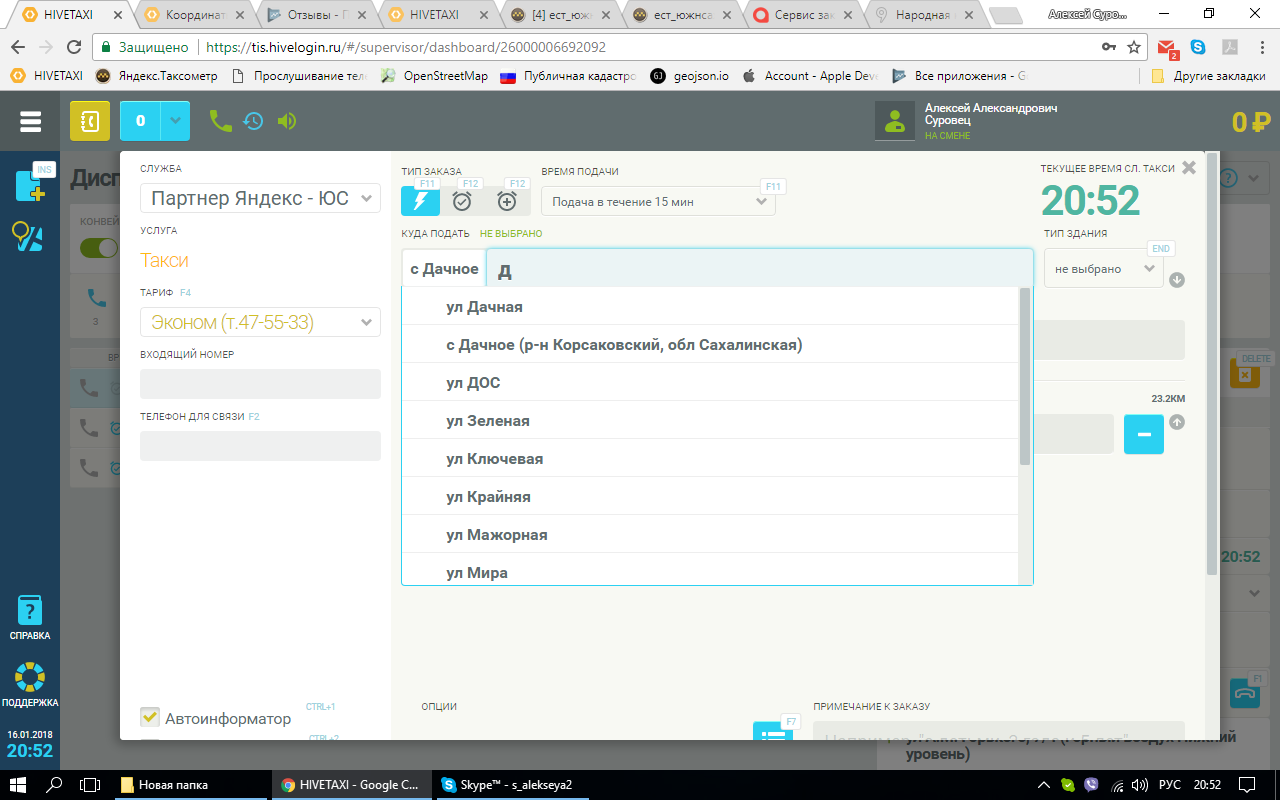The image size is (1280, 800).
Task: Bookmark this page with the star icon
Action: pyautogui.click(x=1134, y=47)
